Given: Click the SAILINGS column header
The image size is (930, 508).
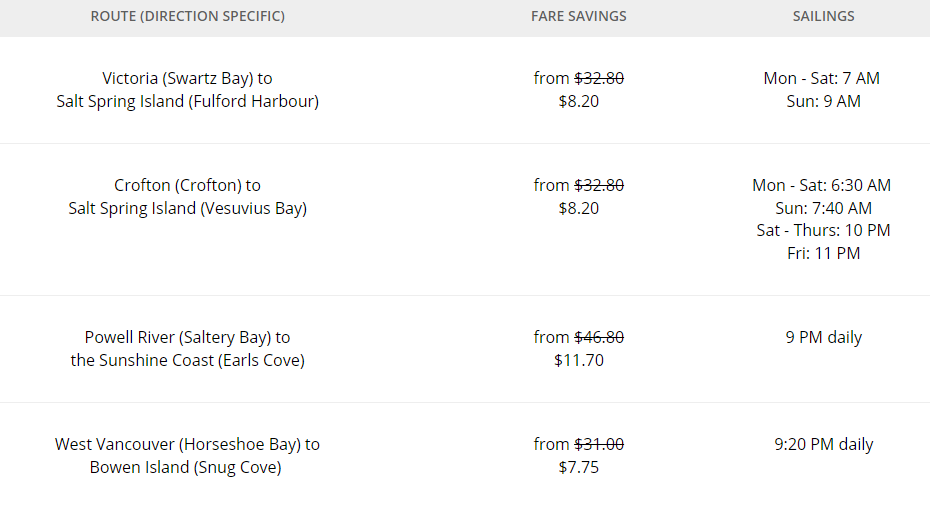Looking at the screenshot, I should tap(823, 16).
